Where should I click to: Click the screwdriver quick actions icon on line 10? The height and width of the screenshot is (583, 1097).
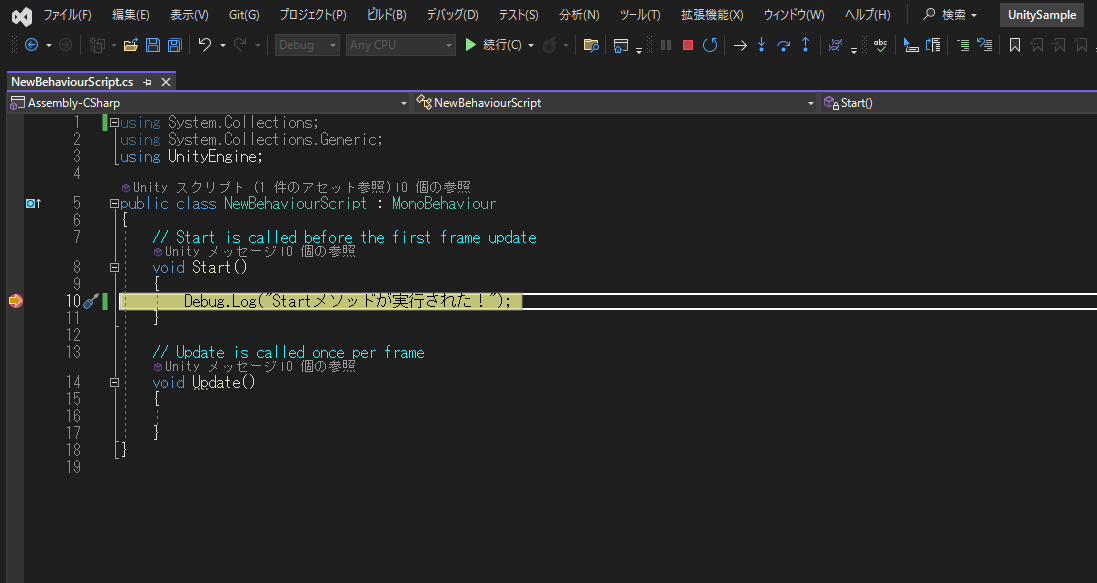[90, 302]
